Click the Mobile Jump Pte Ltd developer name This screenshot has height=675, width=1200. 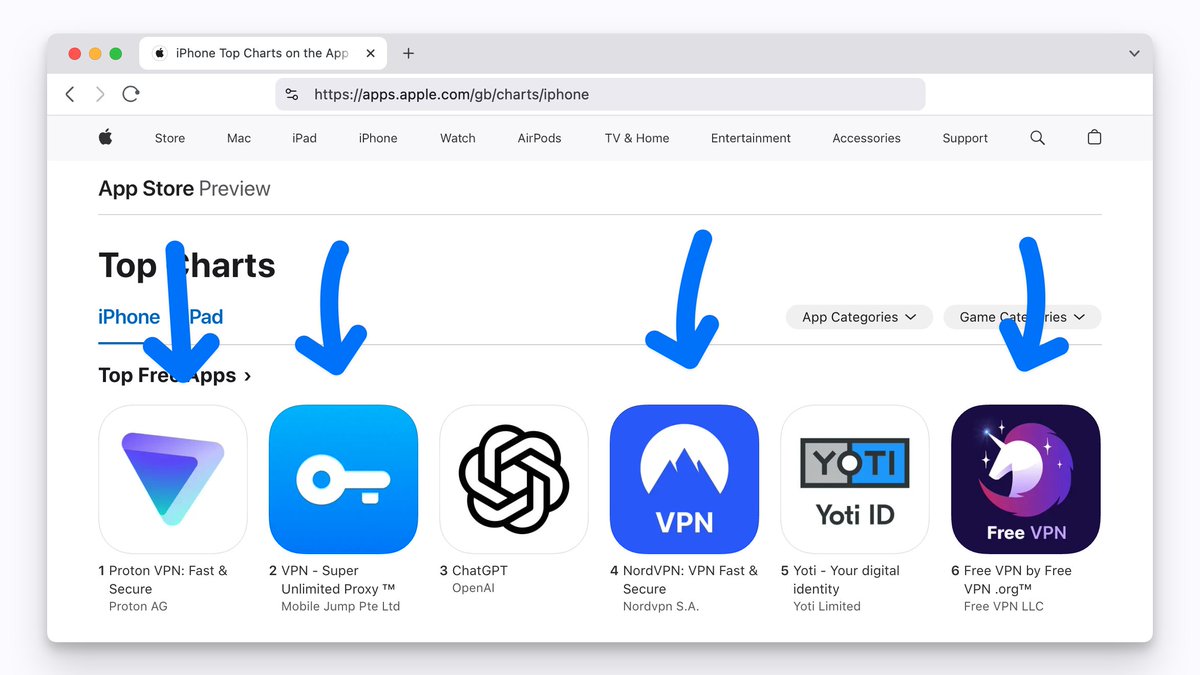(340, 607)
